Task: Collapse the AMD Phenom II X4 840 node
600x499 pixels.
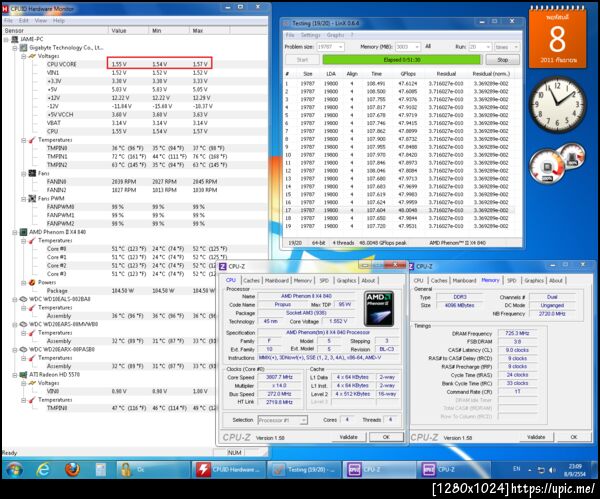Action: (15, 232)
